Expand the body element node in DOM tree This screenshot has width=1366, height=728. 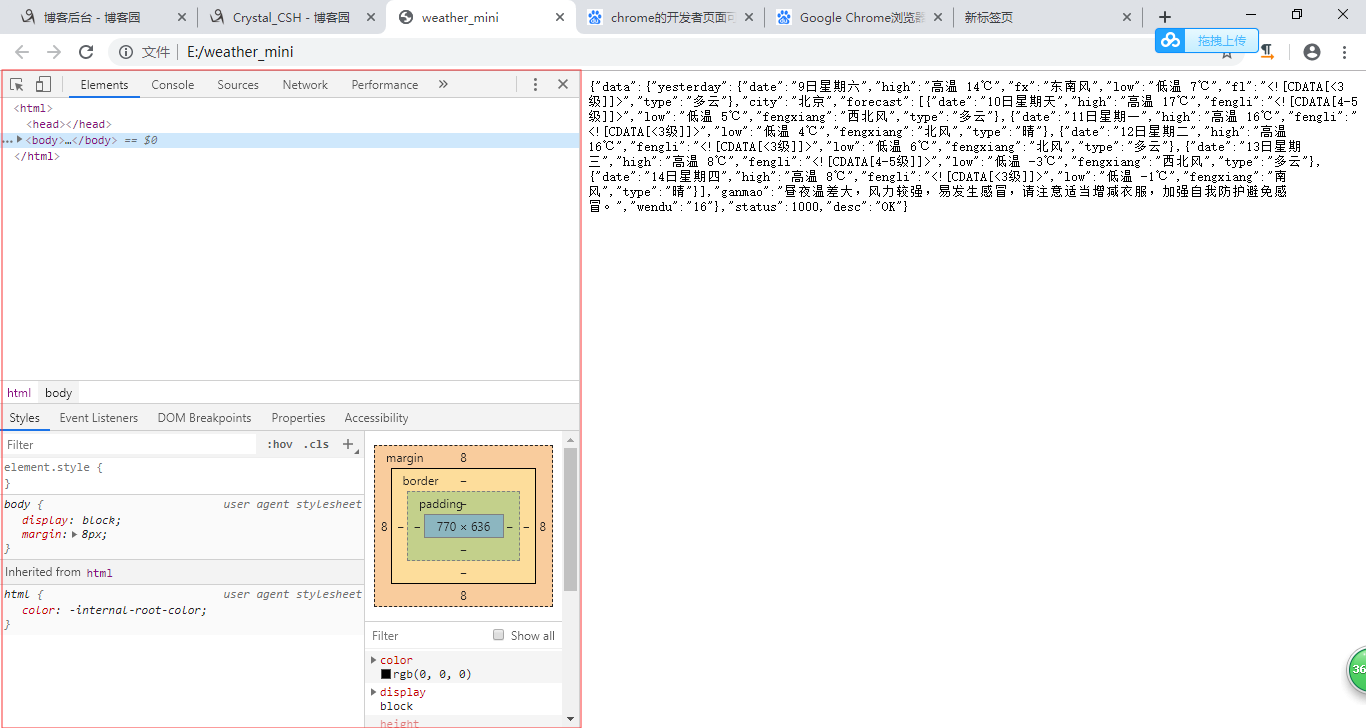coord(20,140)
